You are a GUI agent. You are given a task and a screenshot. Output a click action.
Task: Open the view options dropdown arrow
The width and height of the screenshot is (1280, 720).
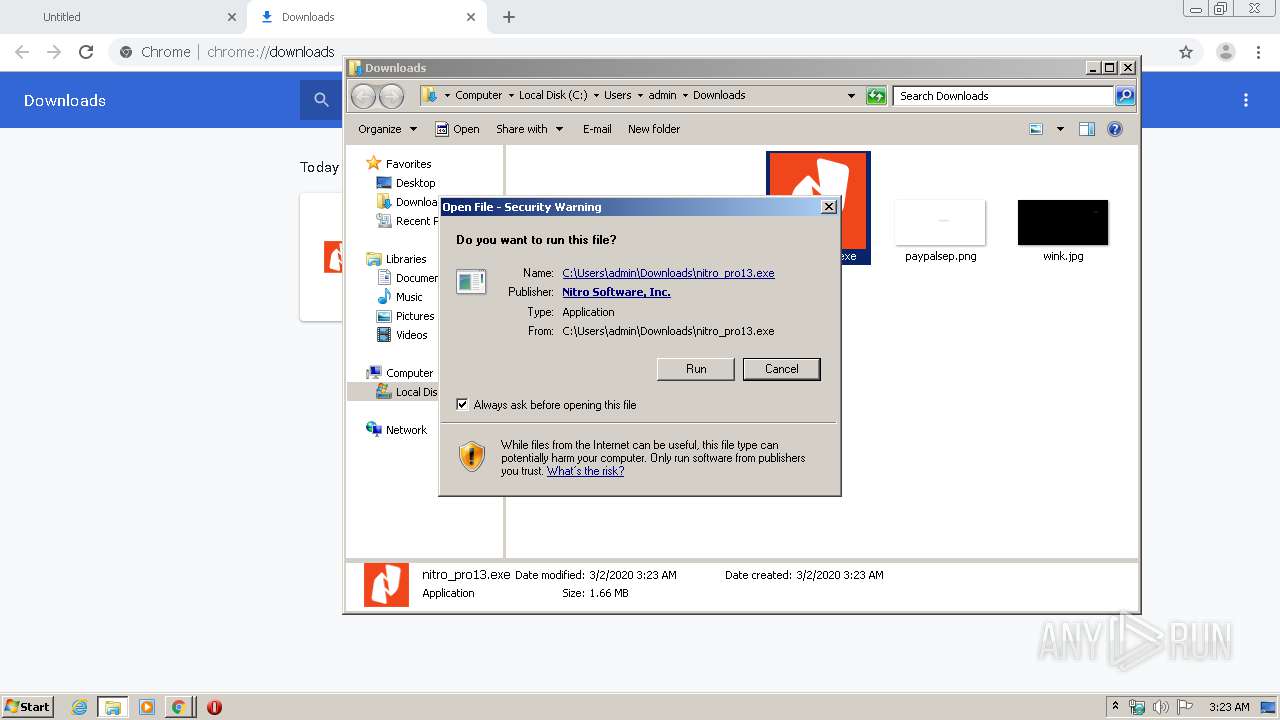[1060, 129]
